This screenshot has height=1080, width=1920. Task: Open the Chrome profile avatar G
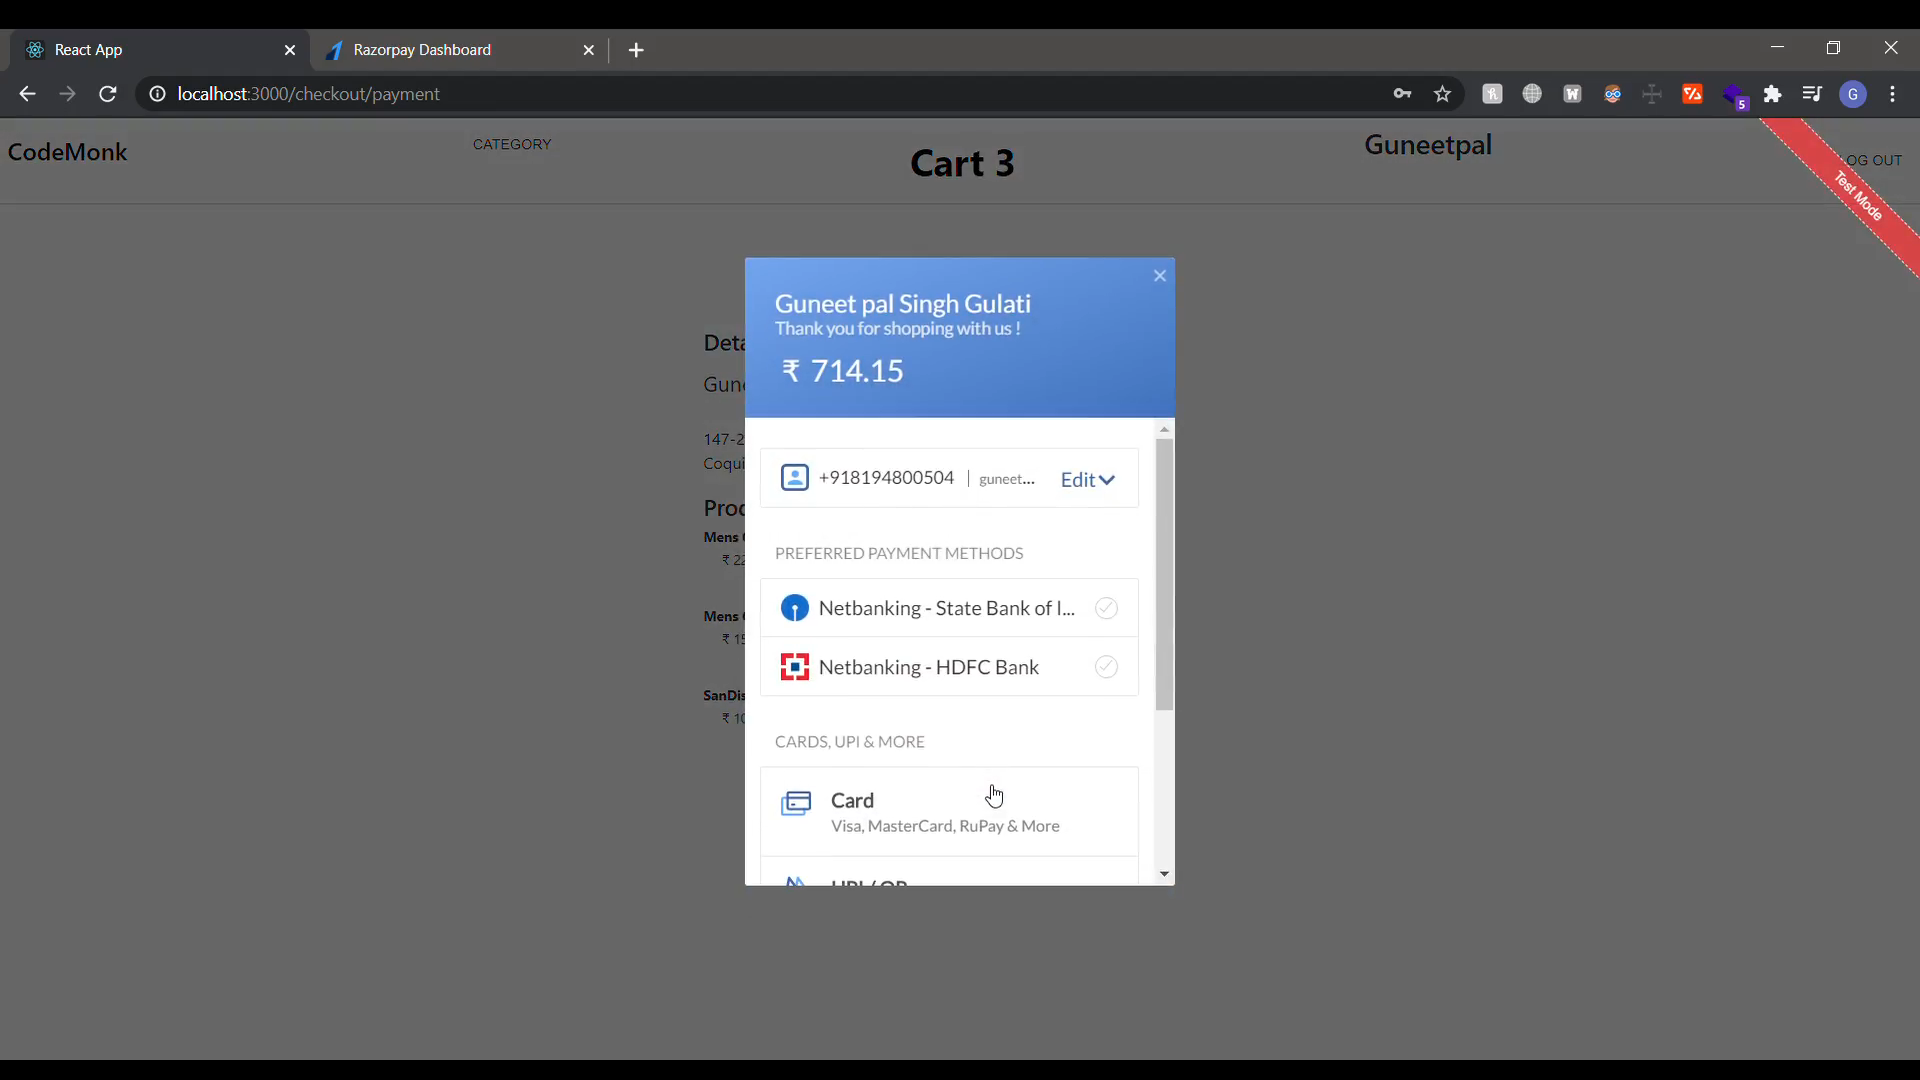tap(1854, 94)
